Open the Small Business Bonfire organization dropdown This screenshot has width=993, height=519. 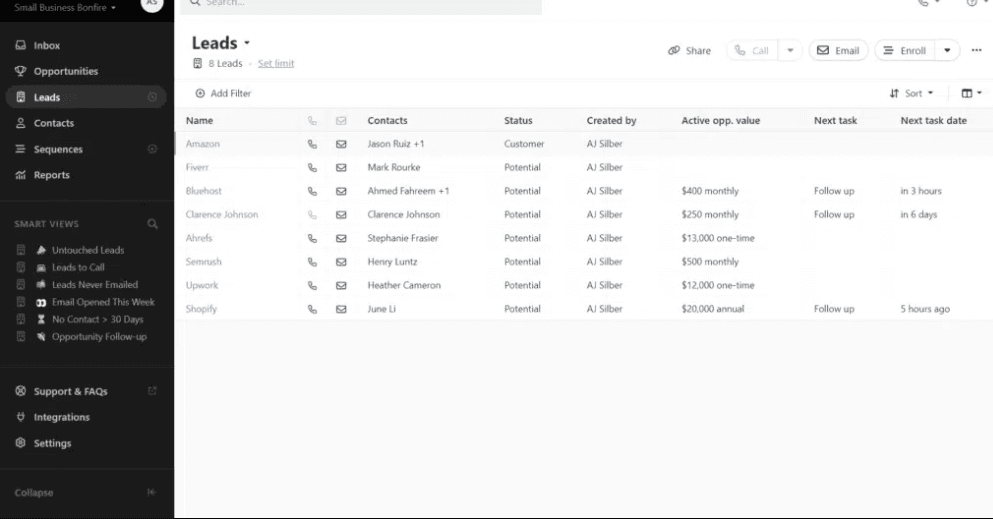65,8
